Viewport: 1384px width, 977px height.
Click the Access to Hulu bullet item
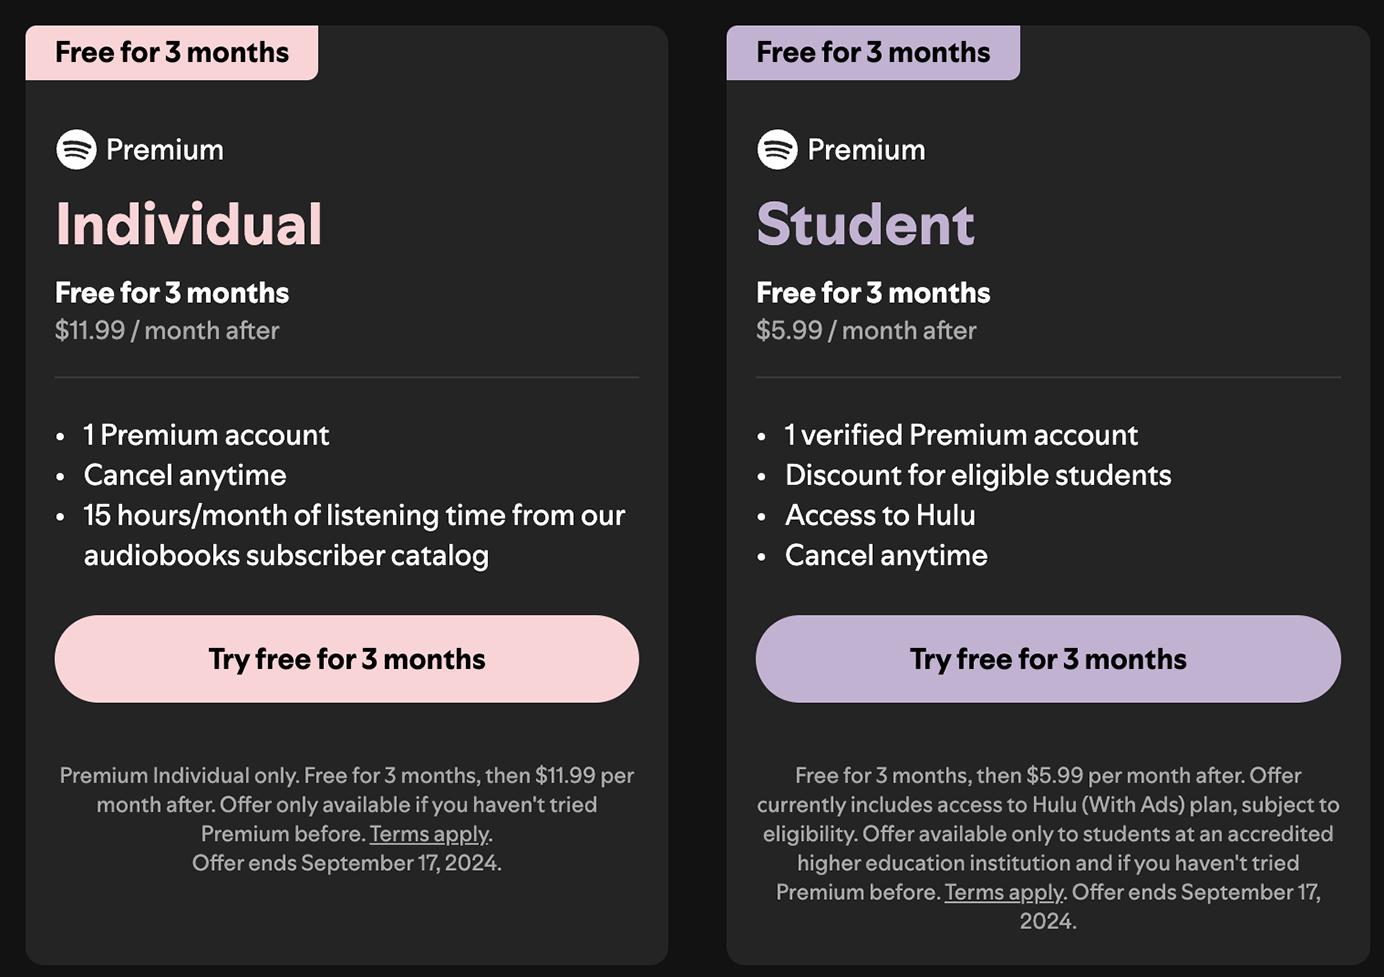coord(880,515)
